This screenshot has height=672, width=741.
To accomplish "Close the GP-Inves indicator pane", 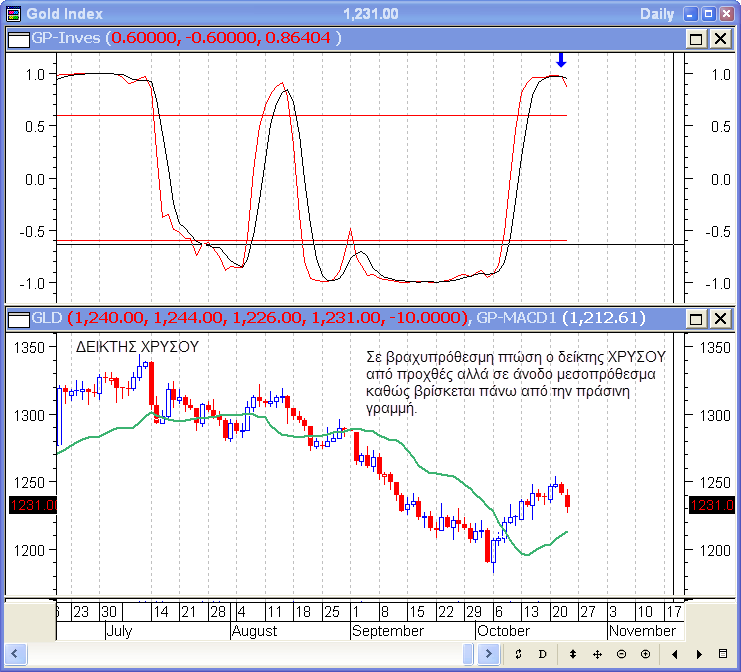I will click(x=719, y=38).
